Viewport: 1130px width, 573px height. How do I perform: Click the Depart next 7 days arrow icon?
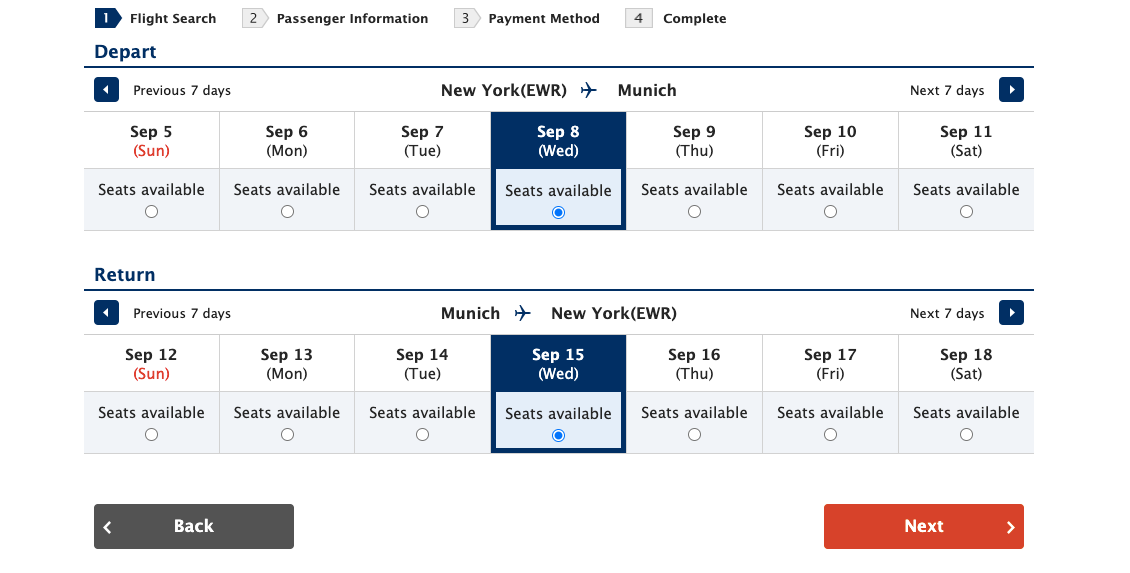1011,90
